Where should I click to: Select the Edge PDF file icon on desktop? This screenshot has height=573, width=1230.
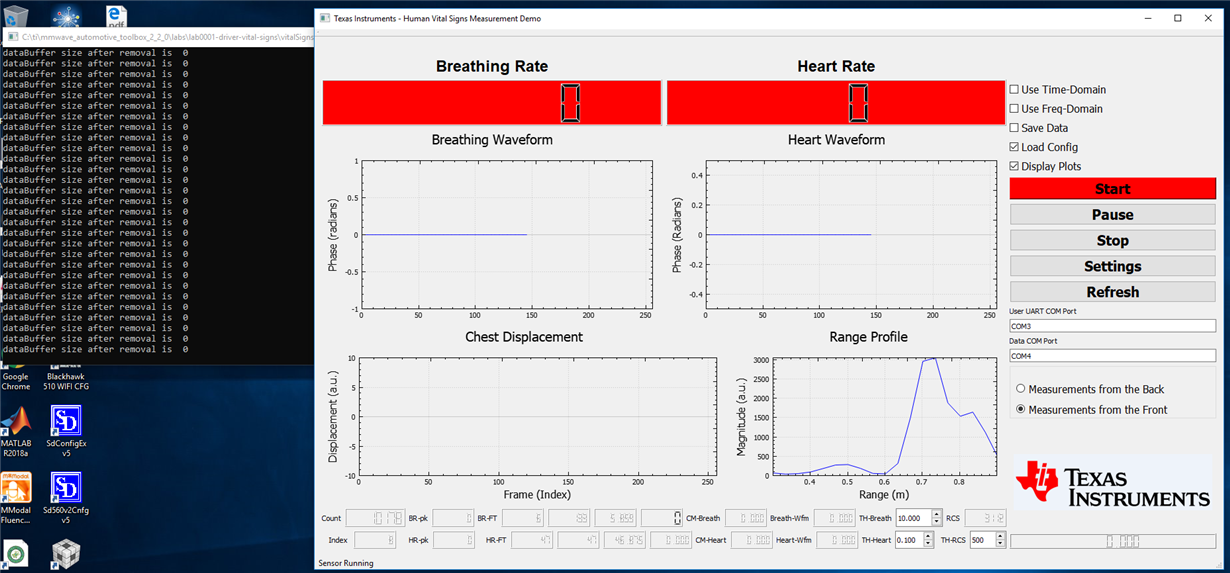(x=115, y=14)
